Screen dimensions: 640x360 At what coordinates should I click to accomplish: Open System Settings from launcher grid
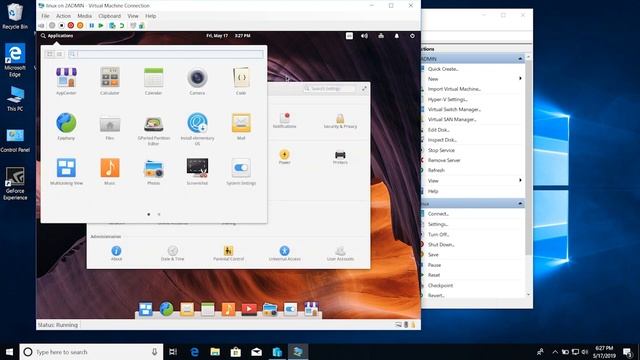pyautogui.click(x=241, y=172)
